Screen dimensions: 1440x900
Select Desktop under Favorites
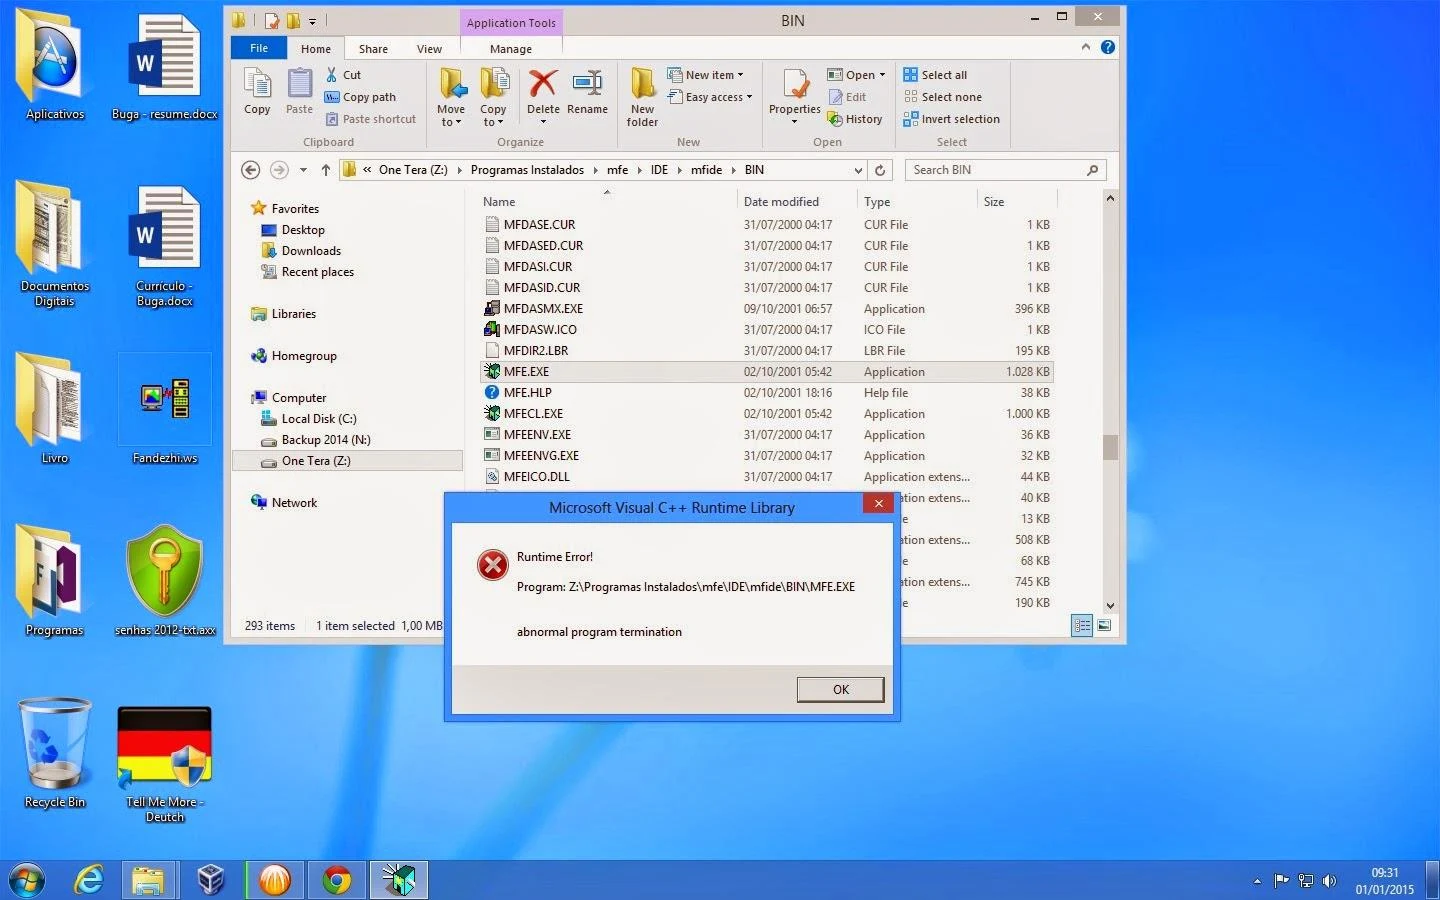click(x=293, y=230)
